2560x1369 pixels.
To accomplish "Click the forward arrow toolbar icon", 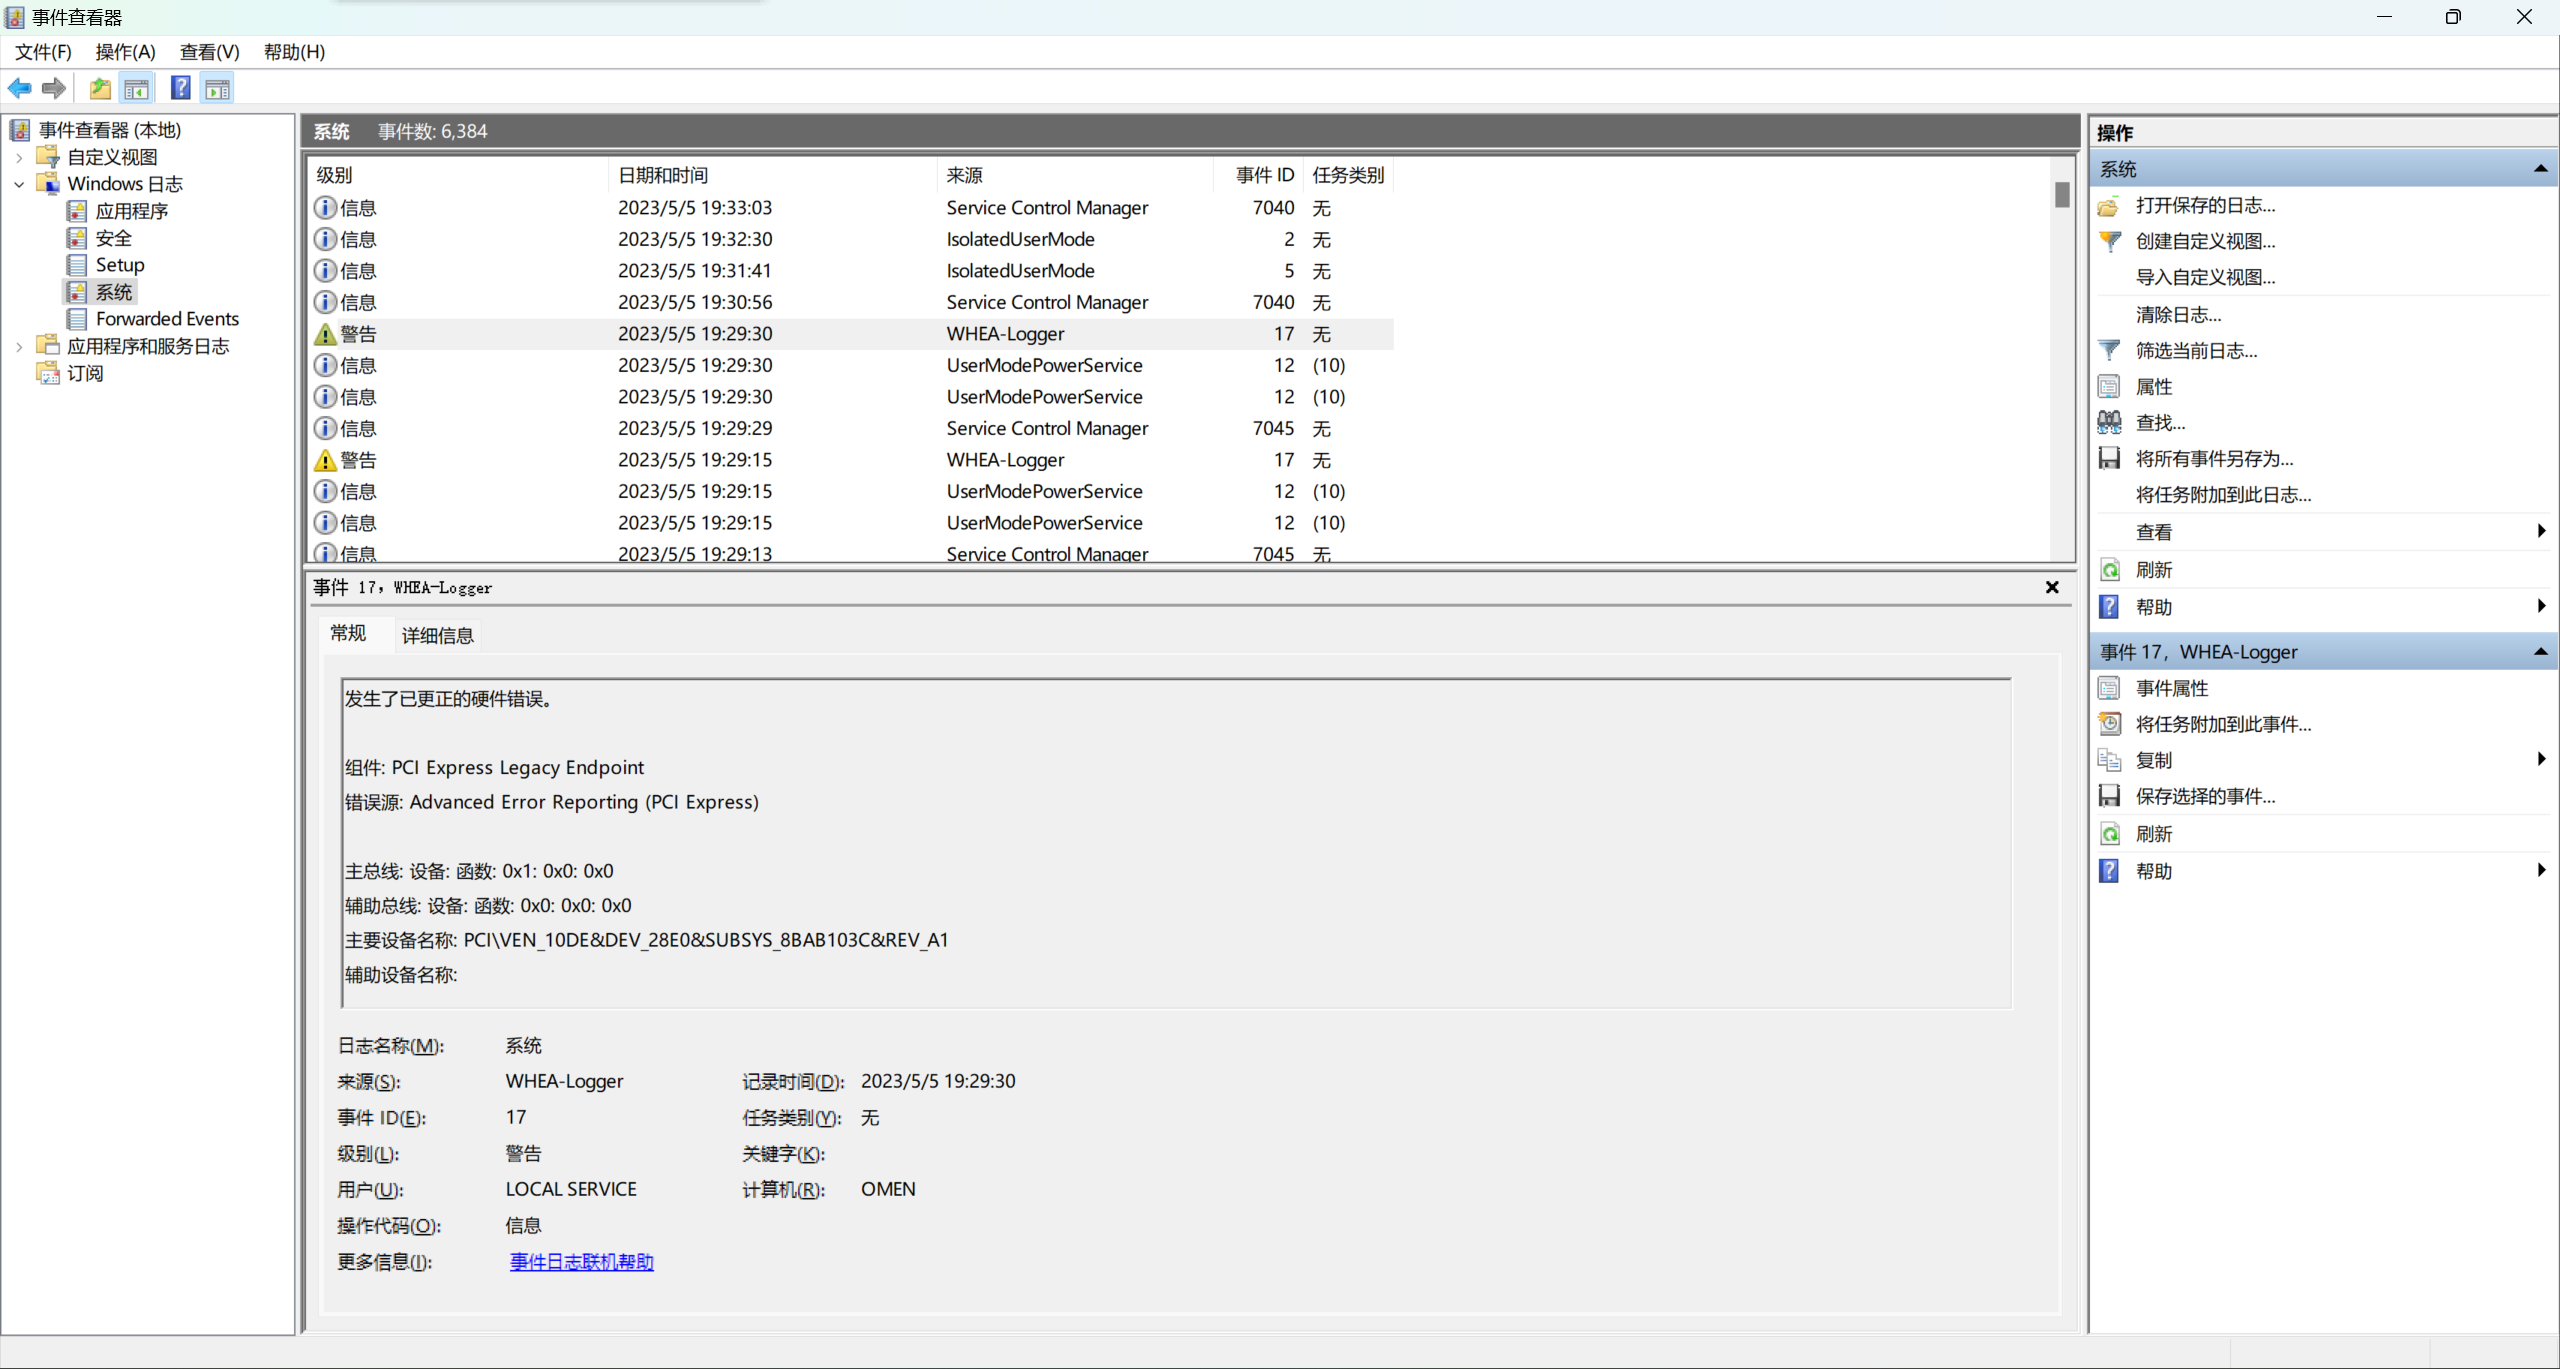I will click(54, 89).
